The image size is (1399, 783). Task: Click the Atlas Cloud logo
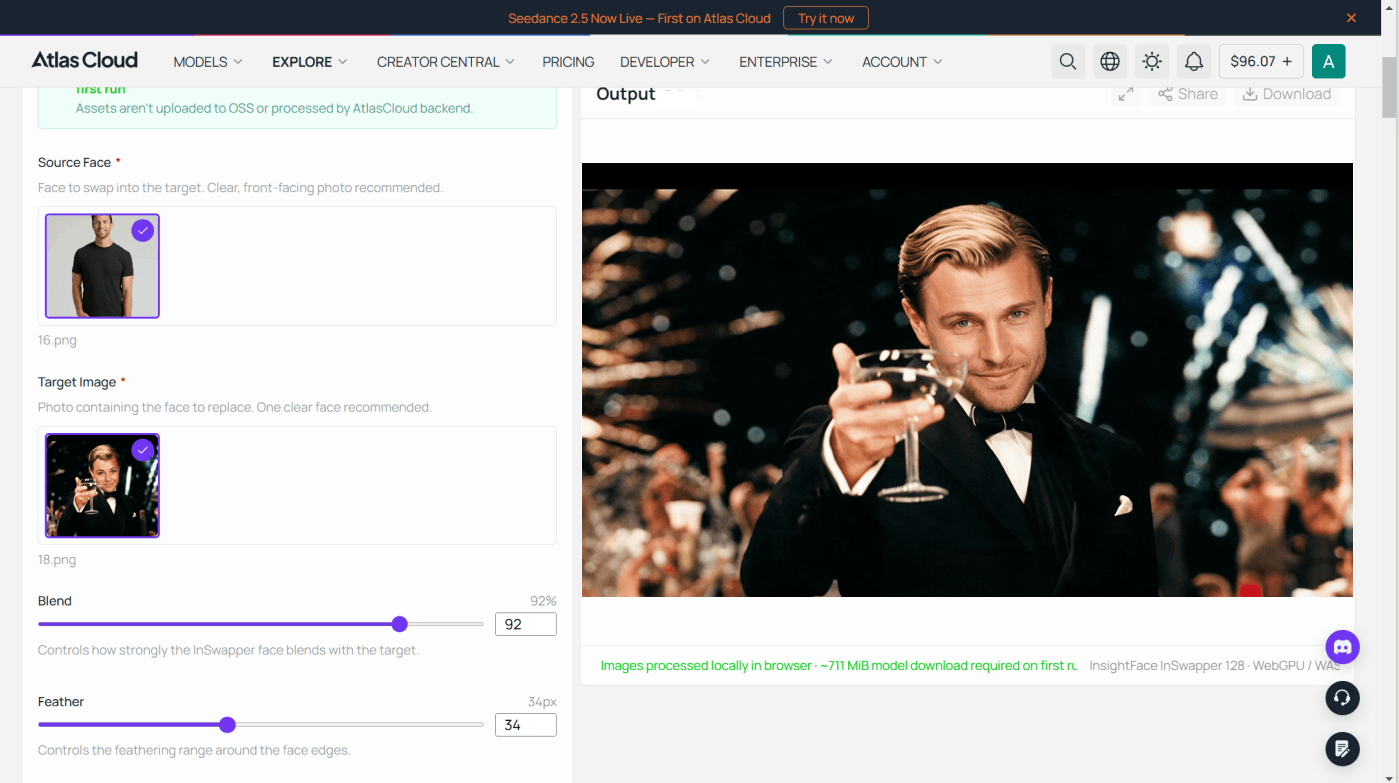point(85,60)
